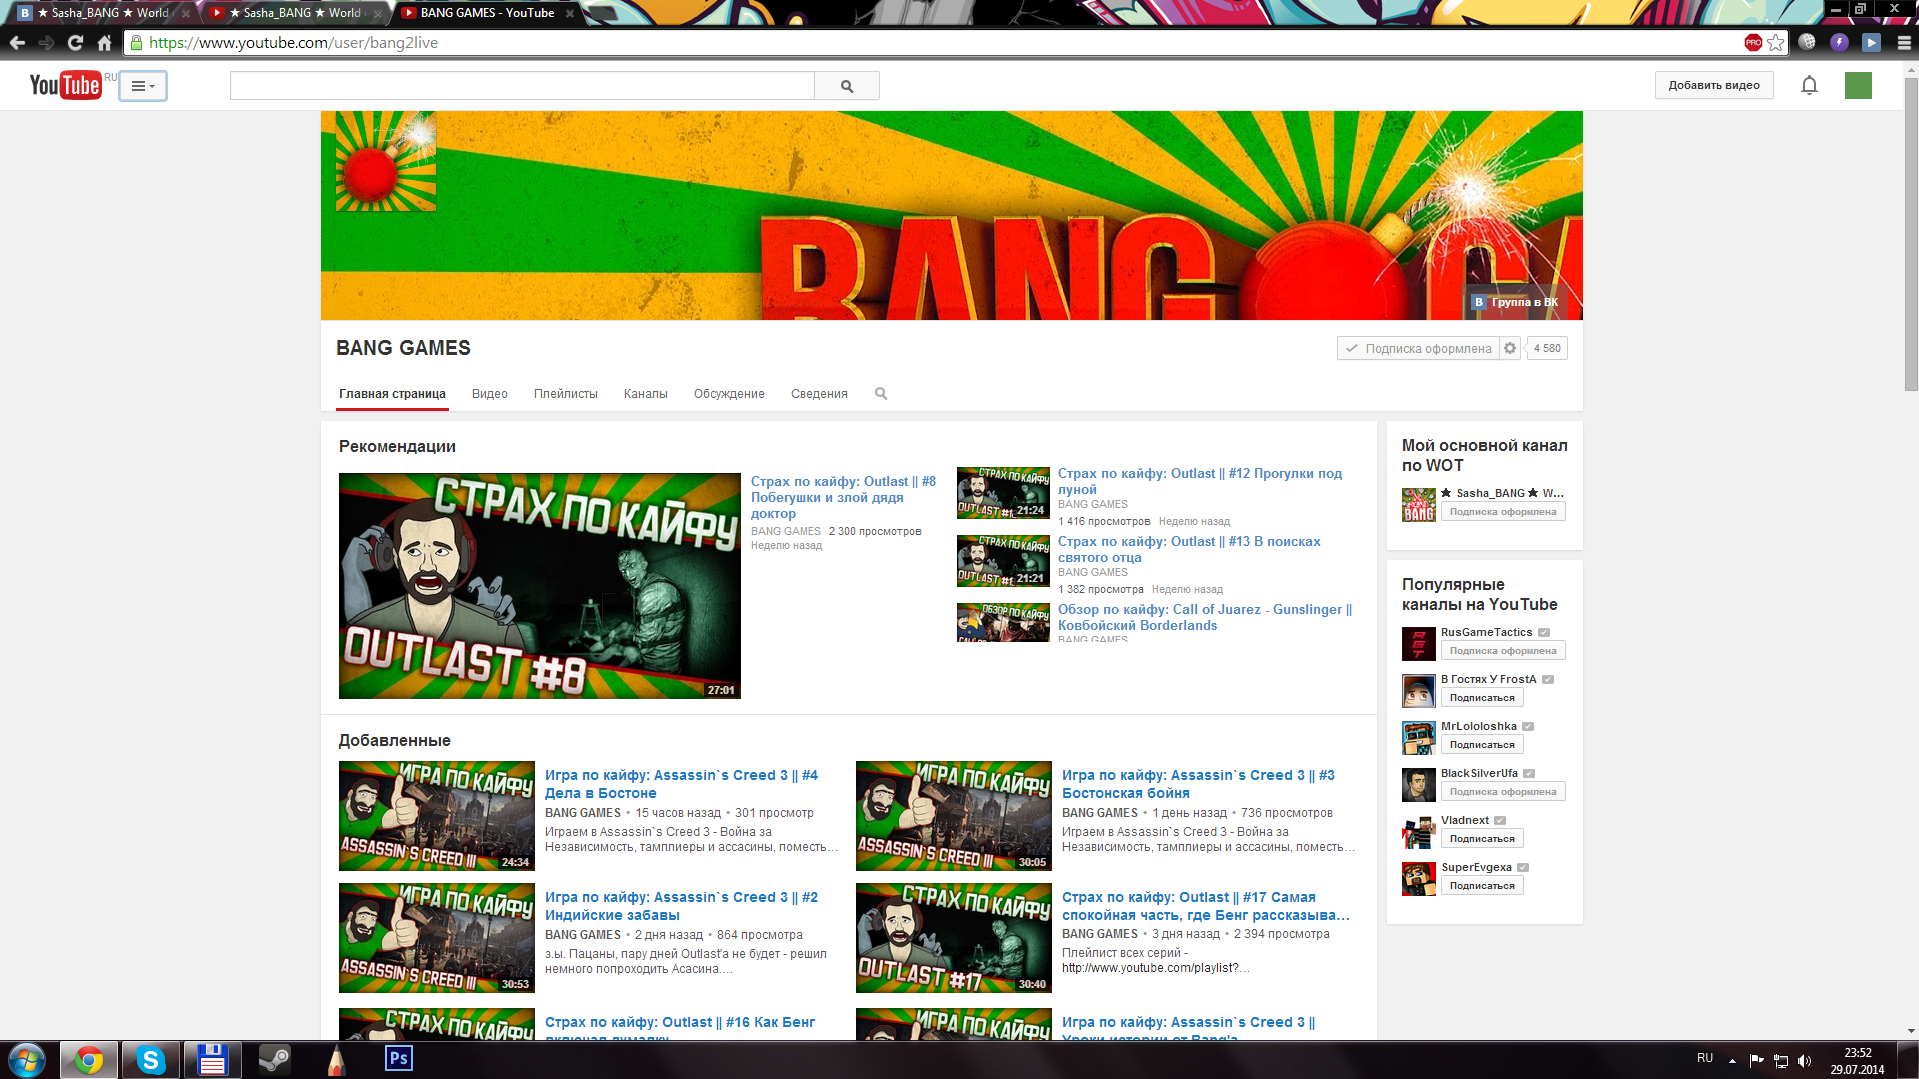Open Call of Juarez Gunslinger review link
This screenshot has height=1079, width=1919.
(1205, 617)
